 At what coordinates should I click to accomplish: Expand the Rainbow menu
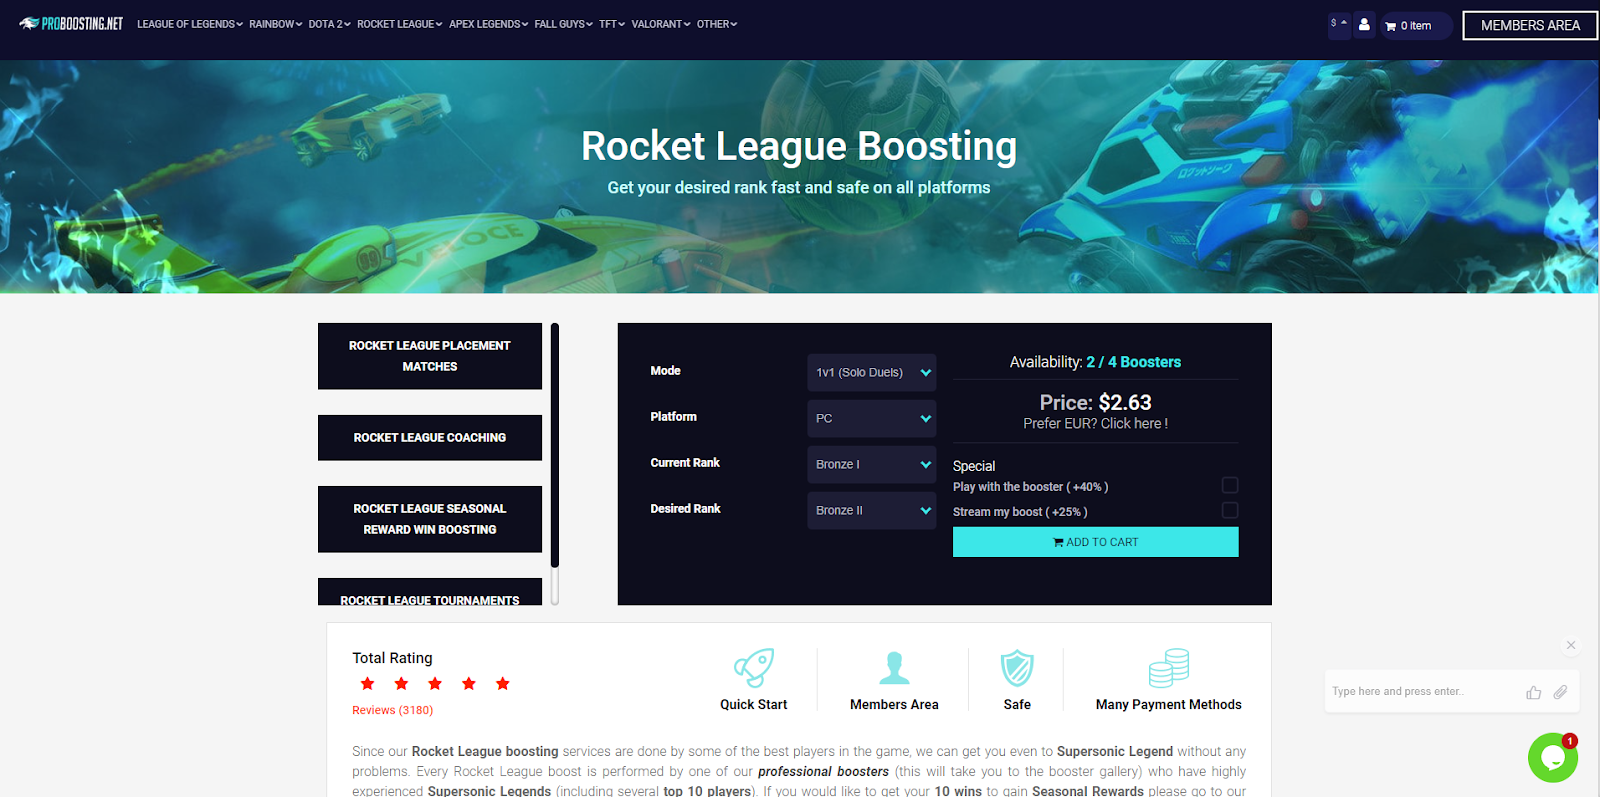[x=276, y=24]
